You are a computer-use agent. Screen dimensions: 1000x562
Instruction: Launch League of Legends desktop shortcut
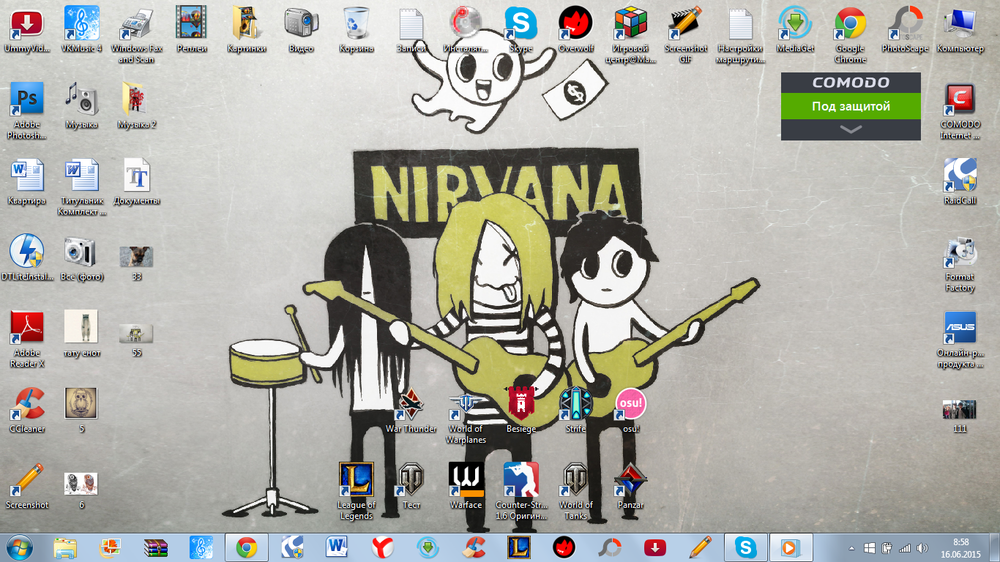point(356,491)
